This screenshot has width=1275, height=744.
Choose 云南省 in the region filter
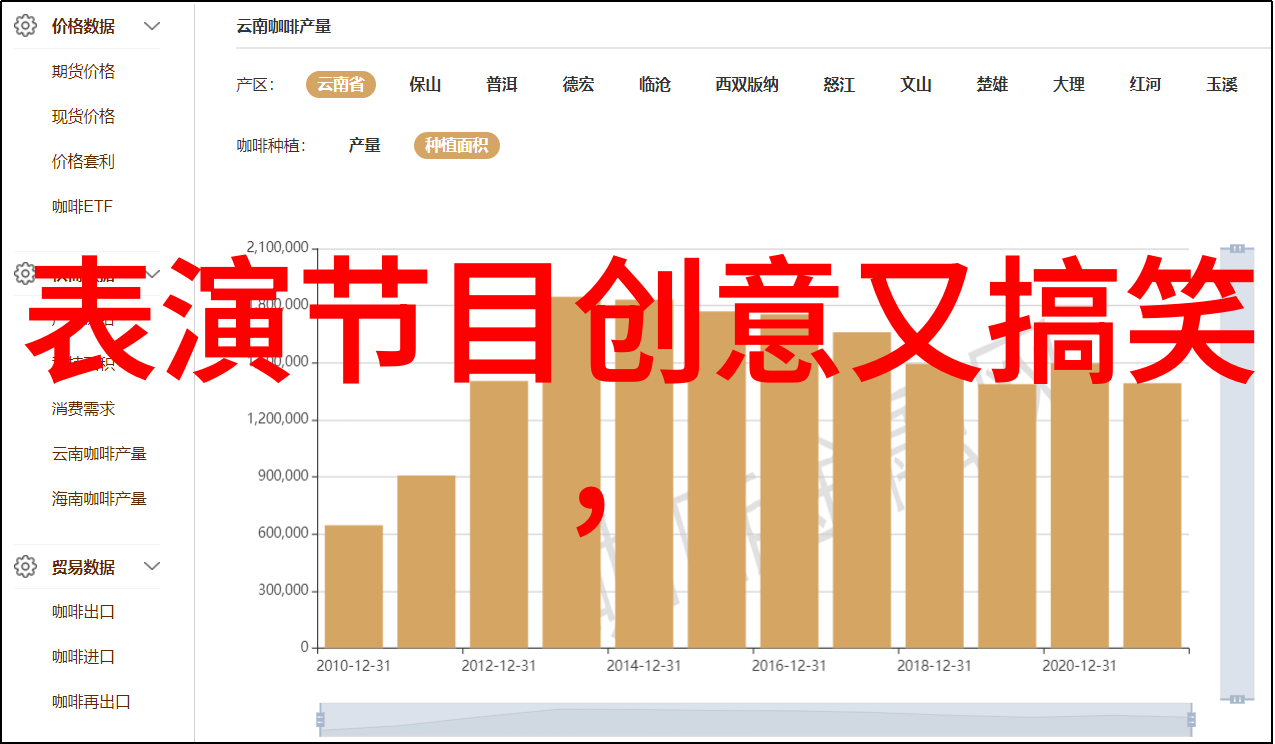[340, 85]
